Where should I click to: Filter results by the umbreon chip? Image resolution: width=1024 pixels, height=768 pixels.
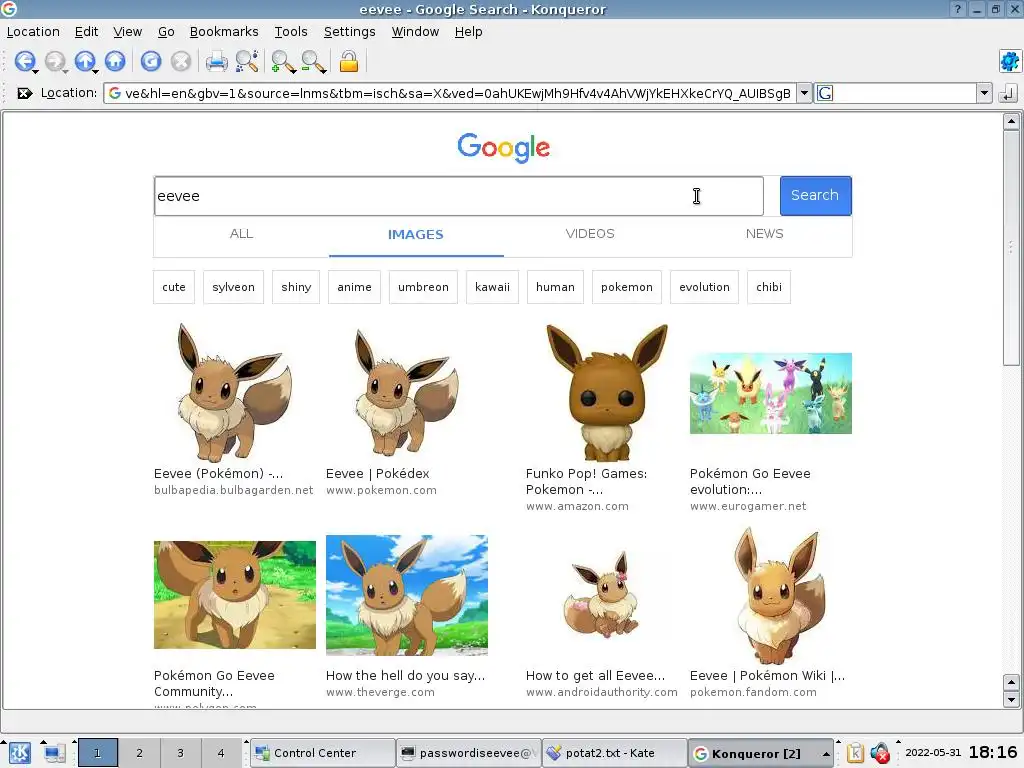point(423,287)
